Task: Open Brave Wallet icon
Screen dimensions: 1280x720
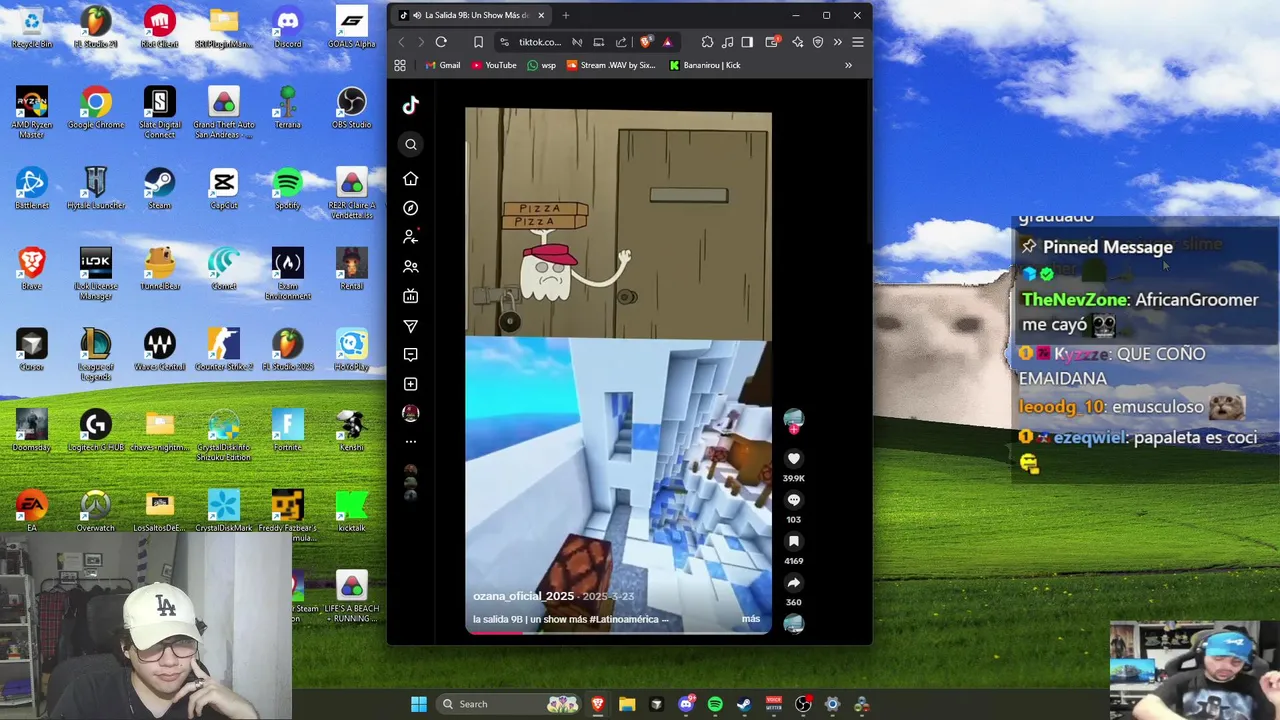Action: click(x=772, y=42)
